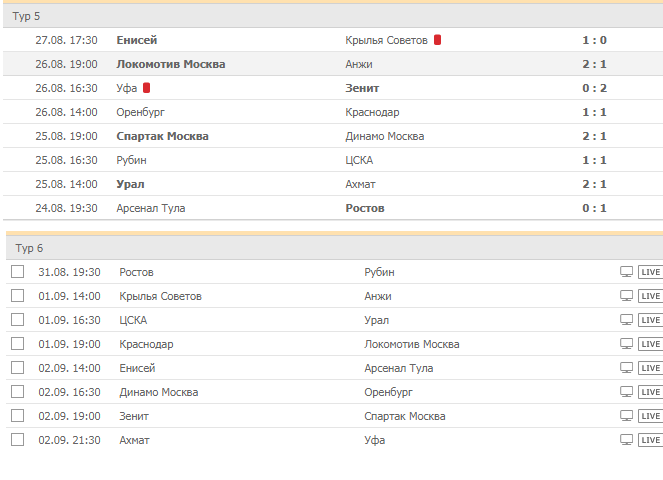
Task: Tick checkbox for ЦСКА vs Урал match
Action: [x=17, y=320]
